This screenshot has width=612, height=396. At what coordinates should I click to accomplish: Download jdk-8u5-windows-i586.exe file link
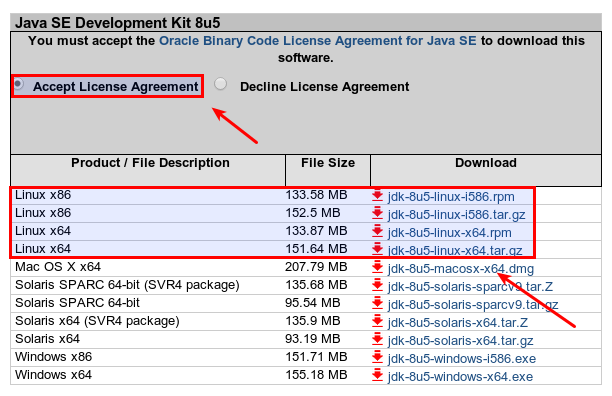point(462,359)
